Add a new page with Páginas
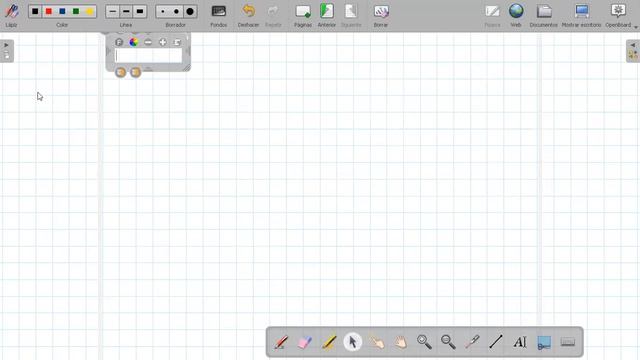640x360 pixels. pos(303,15)
